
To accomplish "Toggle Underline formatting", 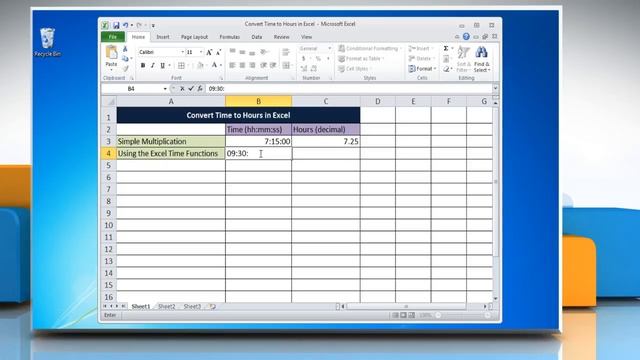I will (162, 65).
